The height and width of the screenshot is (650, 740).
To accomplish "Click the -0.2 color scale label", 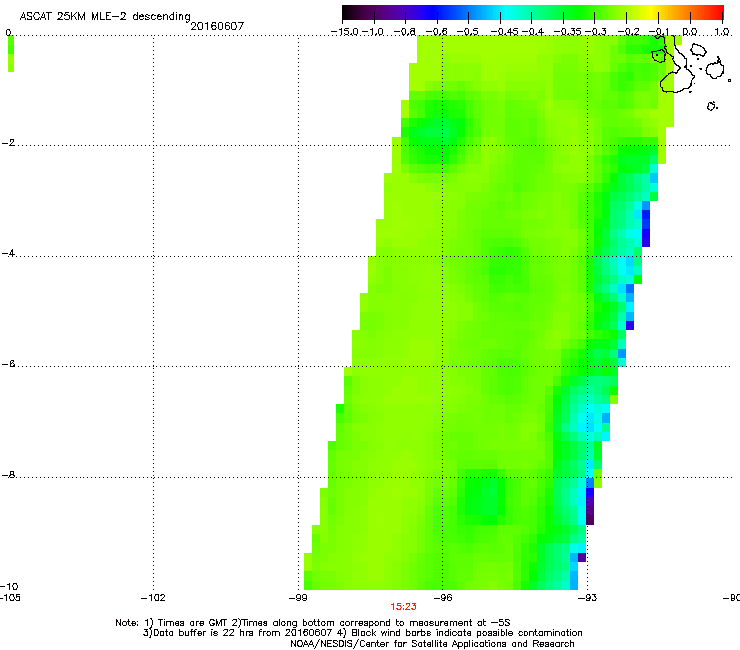I will (x=629, y=32).
